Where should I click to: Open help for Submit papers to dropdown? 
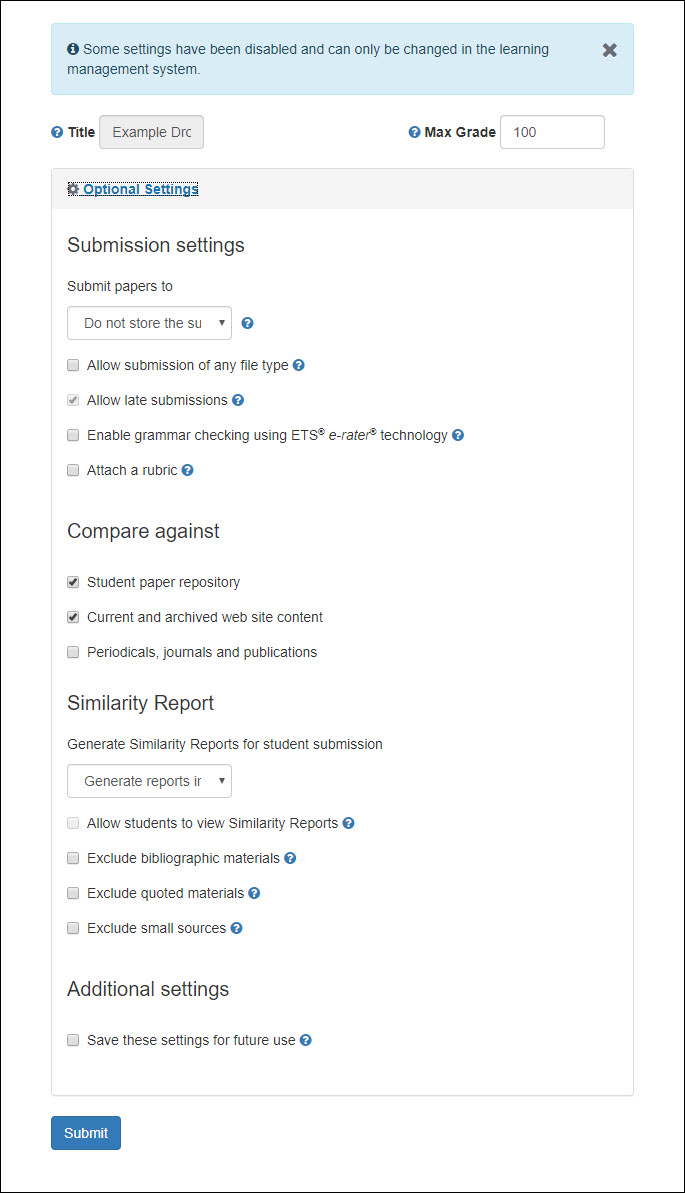(x=246, y=322)
